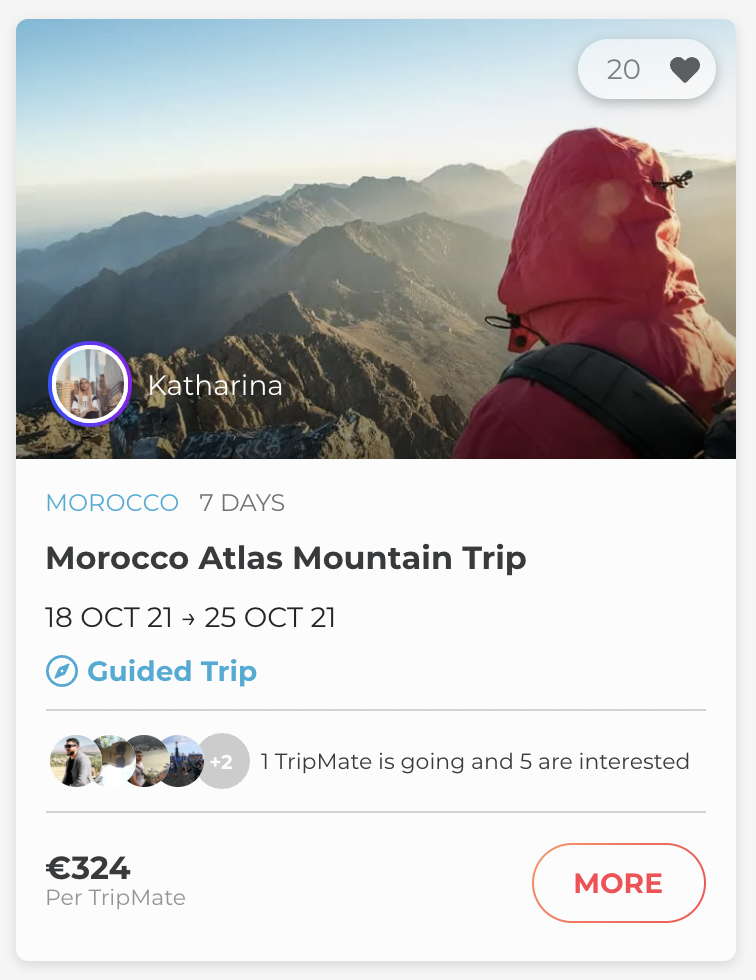This screenshot has height=980, width=756.
Task: Click the €324 price
Action: tap(88, 868)
